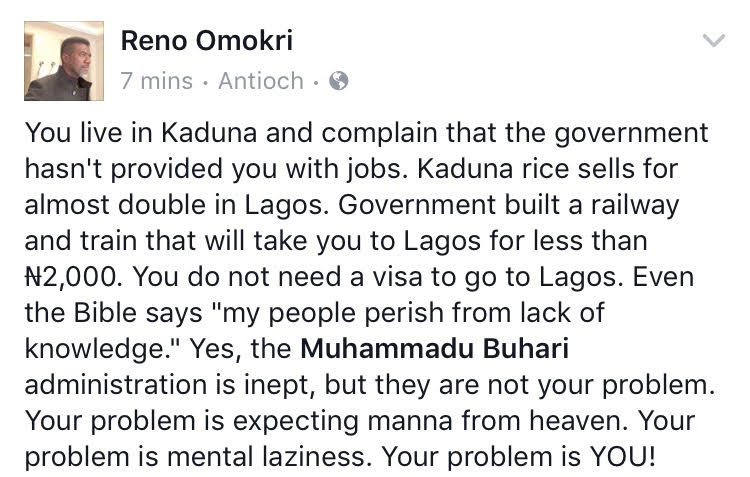
Task: Click the globe public privacy icon
Action: pyautogui.click(x=339, y=82)
